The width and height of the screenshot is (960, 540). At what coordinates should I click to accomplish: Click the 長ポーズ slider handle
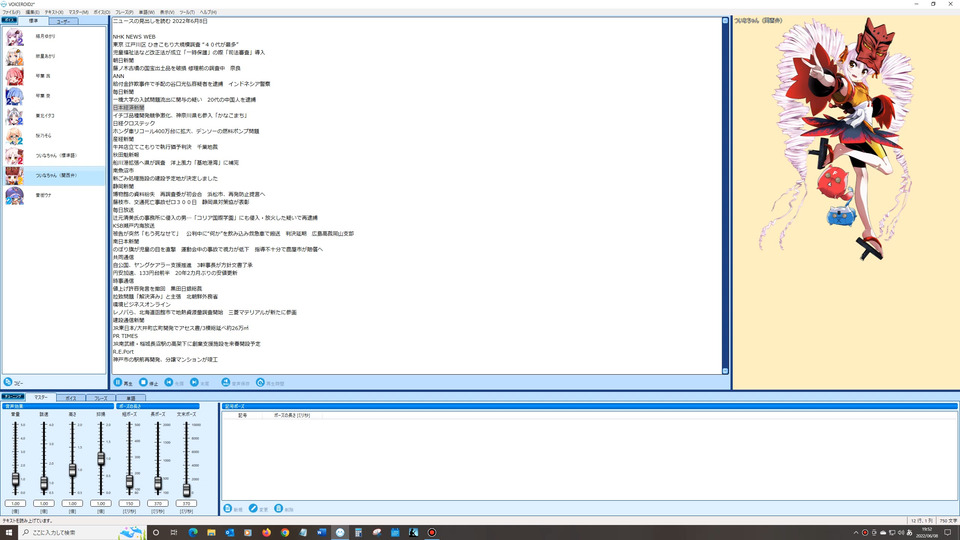158,484
